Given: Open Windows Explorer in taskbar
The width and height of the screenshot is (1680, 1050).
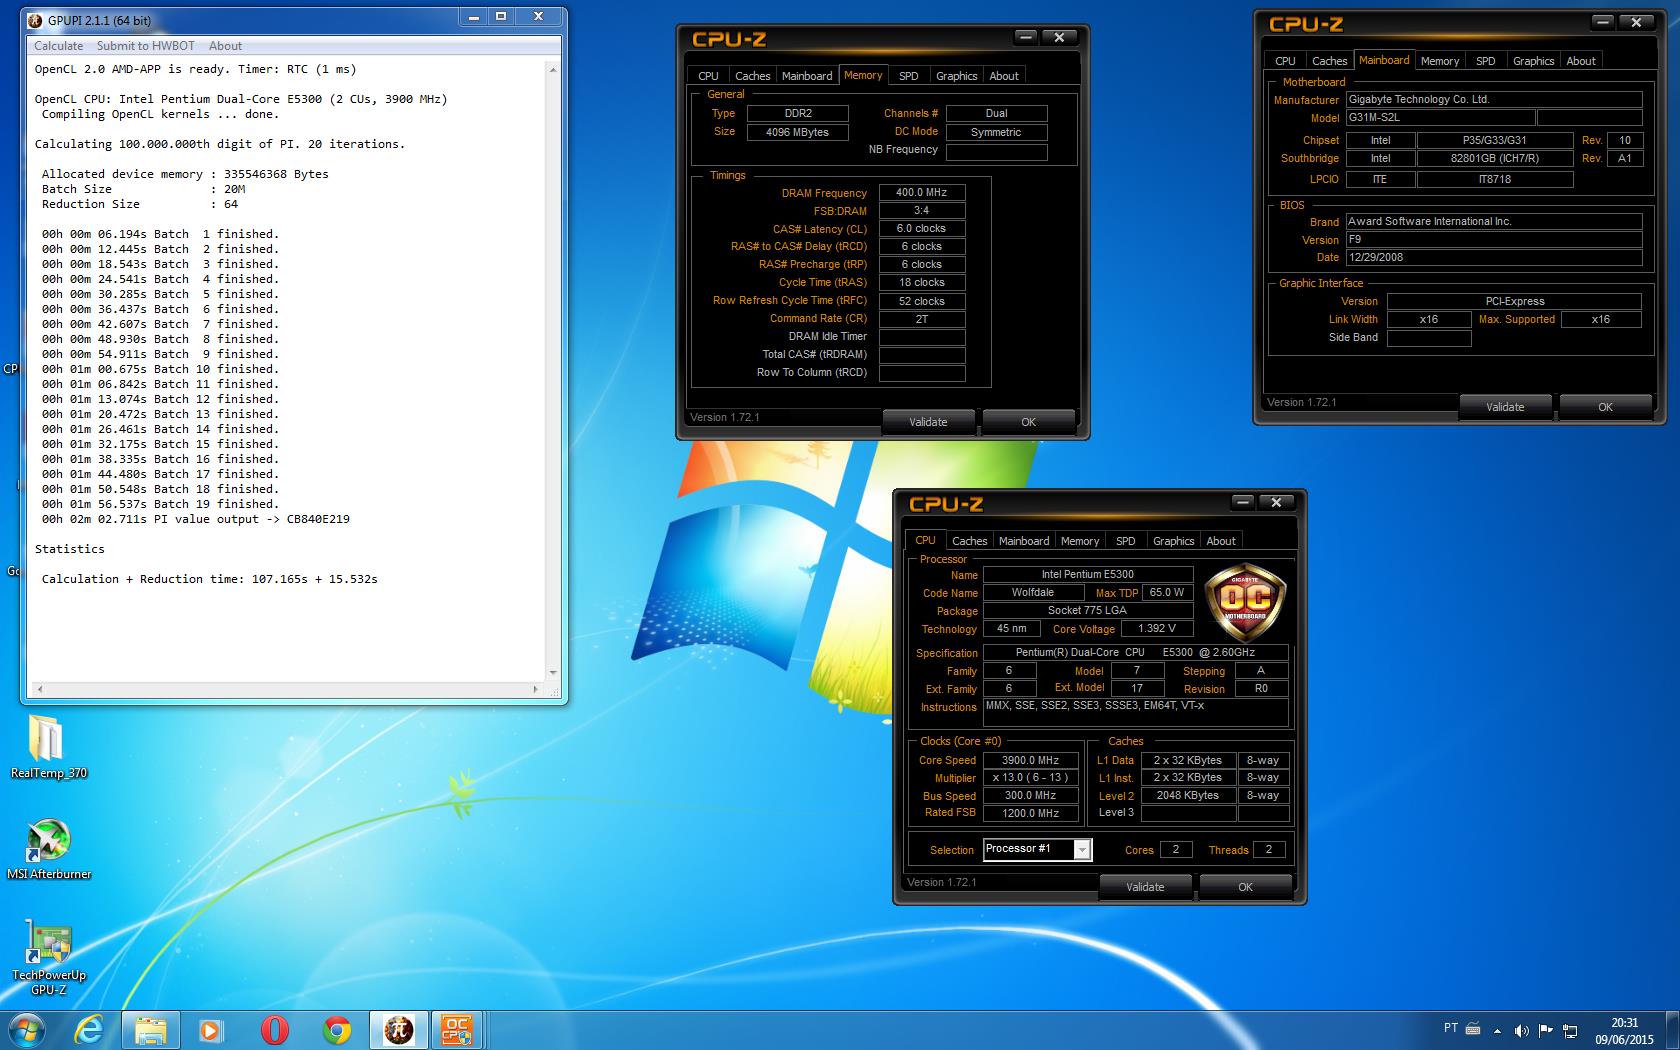Looking at the screenshot, I should pos(151,1029).
